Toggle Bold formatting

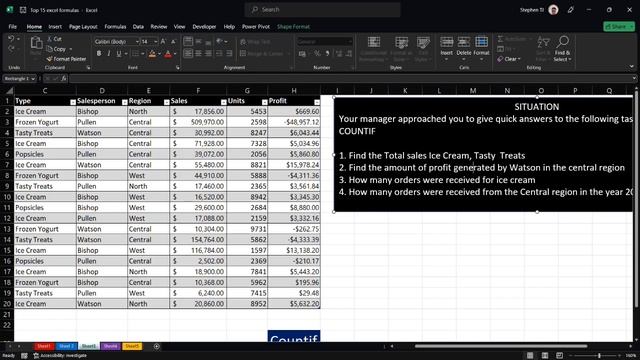[99, 54]
